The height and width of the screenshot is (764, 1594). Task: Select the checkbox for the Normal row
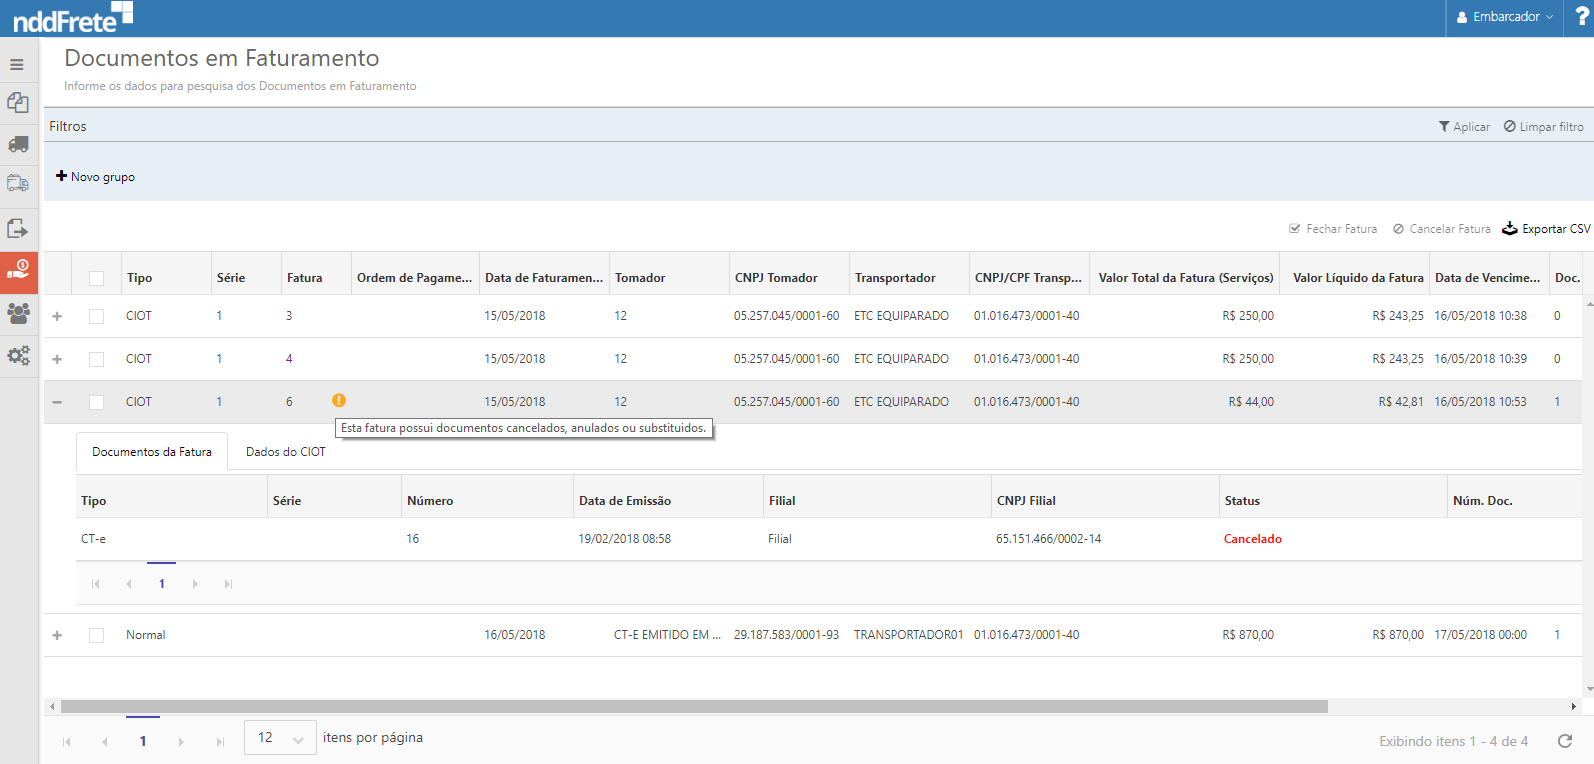[x=97, y=635]
